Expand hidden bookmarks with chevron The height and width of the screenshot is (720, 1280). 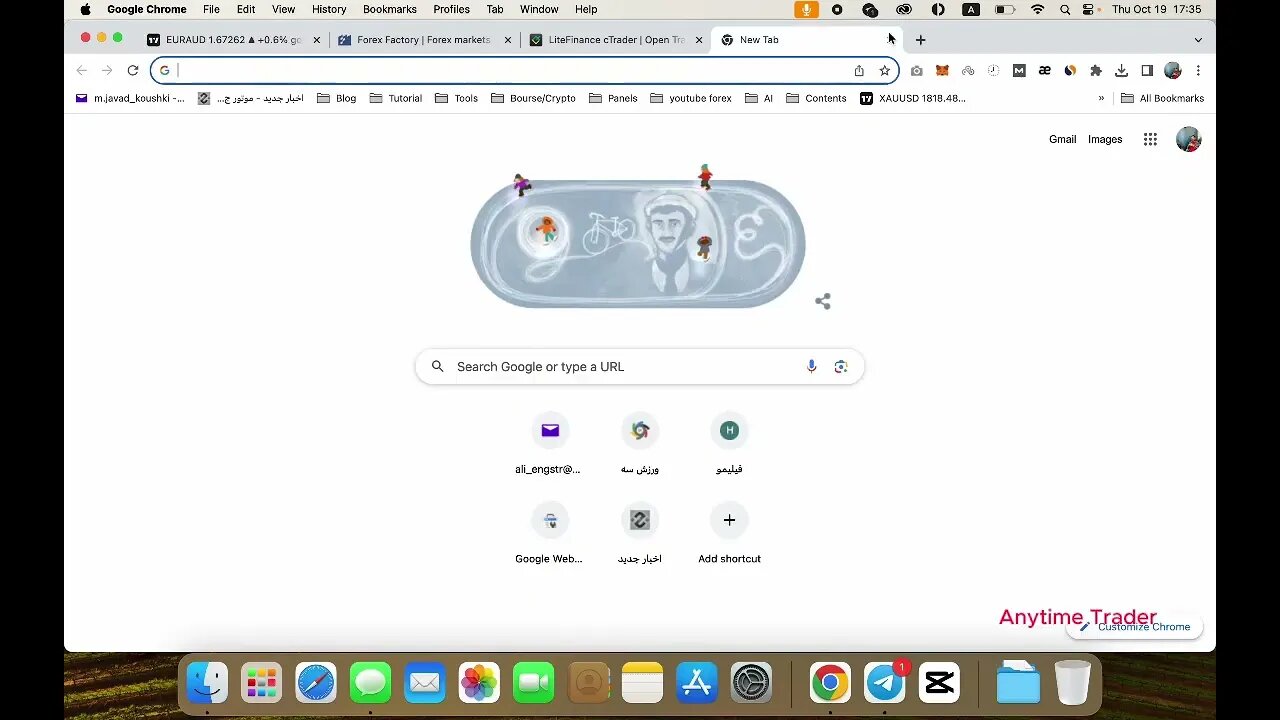(x=1101, y=99)
